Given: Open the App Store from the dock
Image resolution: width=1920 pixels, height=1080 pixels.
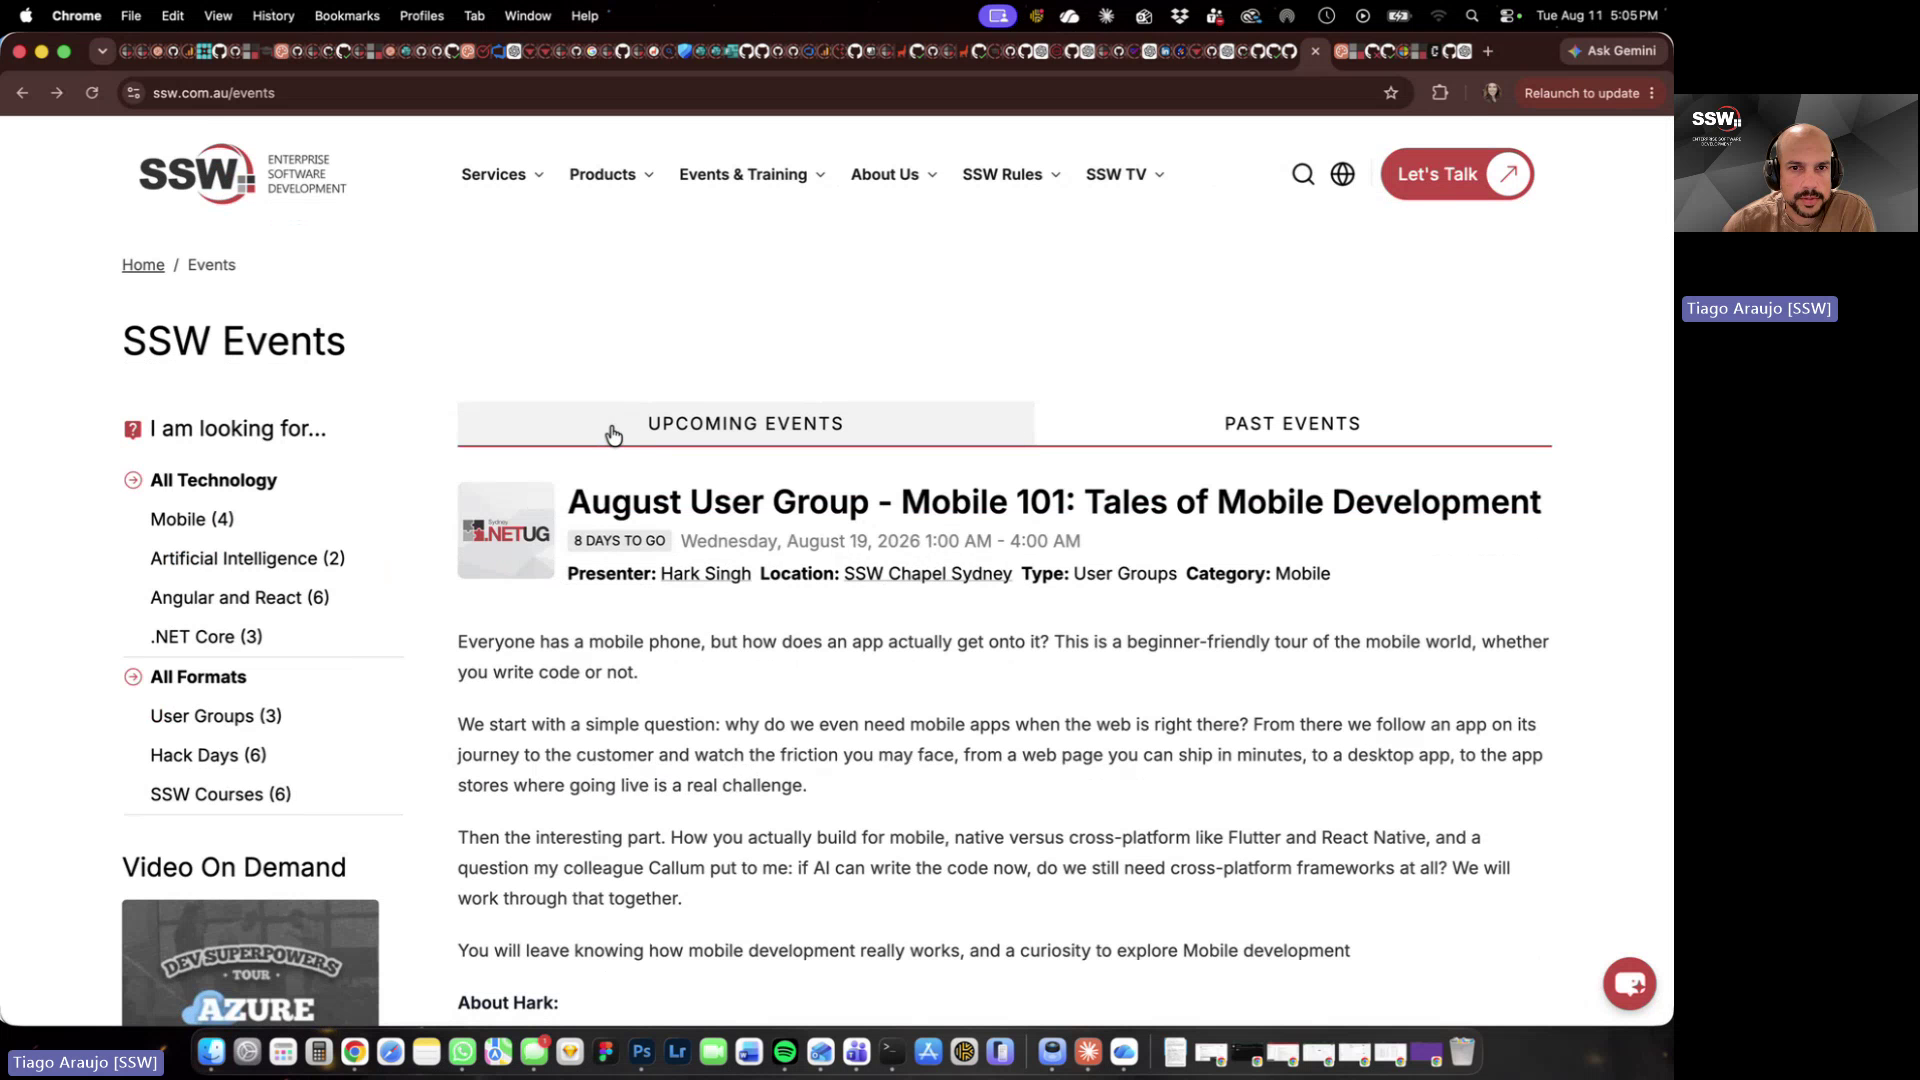Looking at the screenshot, I should (x=928, y=1052).
